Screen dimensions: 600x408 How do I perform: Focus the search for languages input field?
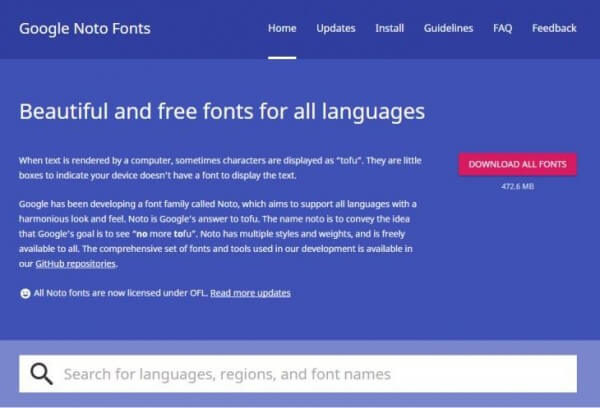pos(298,374)
